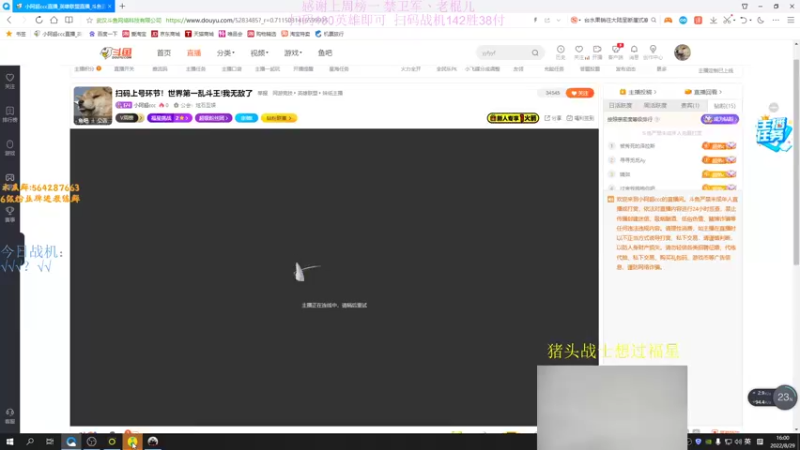The image size is (800, 450).
Task: Open viewing history clock icon
Action: point(560,49)
